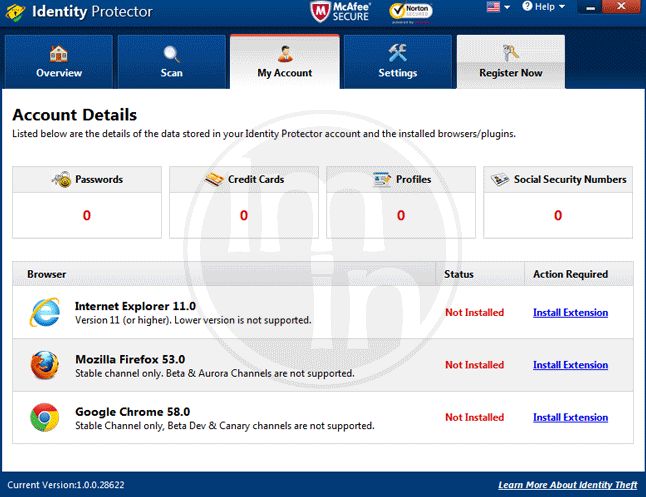
Task: Open the Scan tab
Action: click(x=172, y=62)
